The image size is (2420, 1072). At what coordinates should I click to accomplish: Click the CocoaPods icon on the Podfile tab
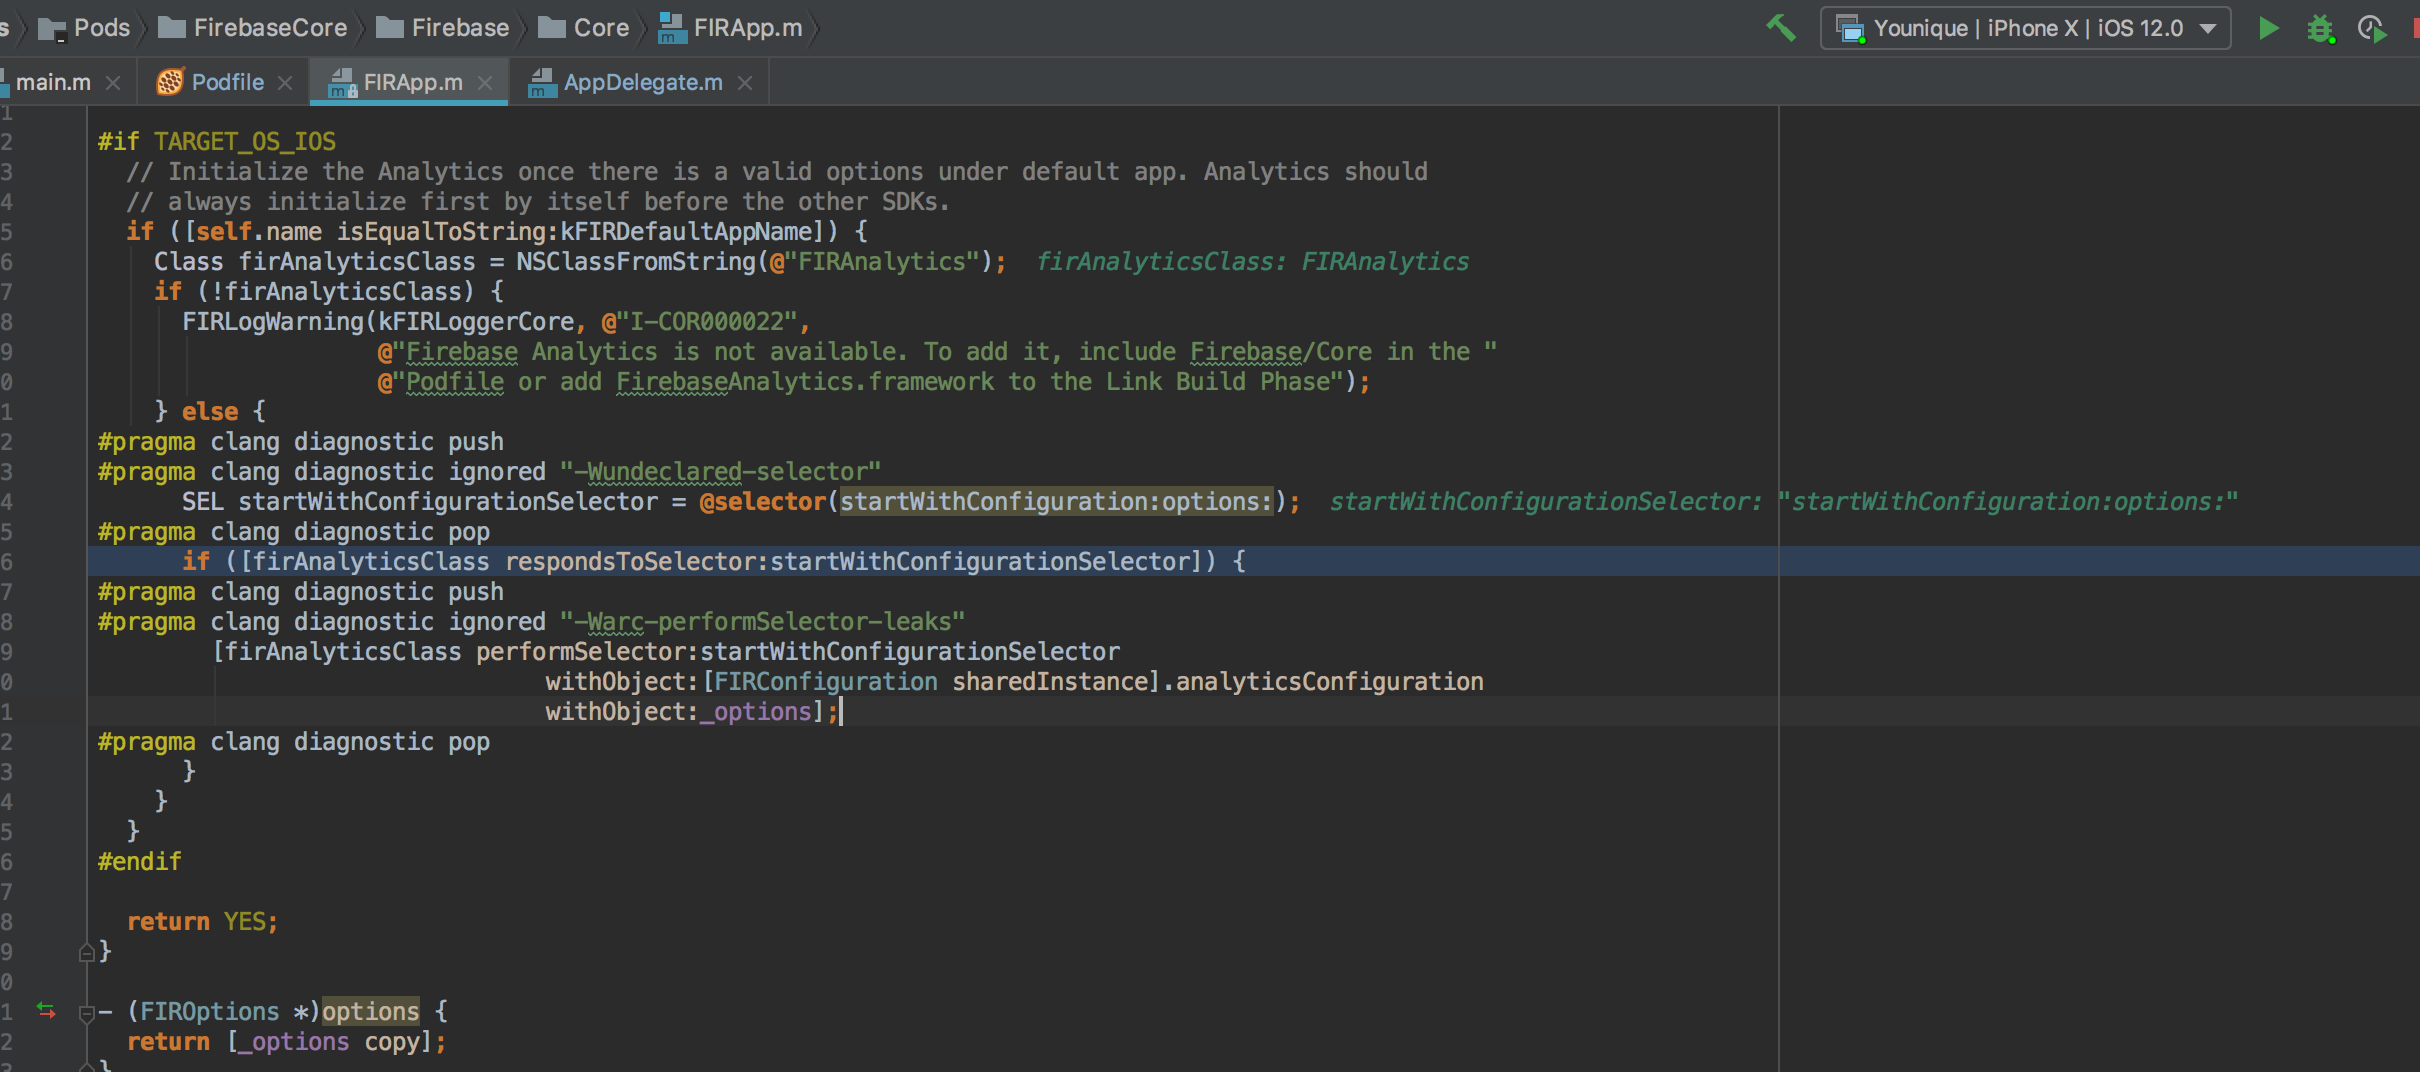(172, 81)
